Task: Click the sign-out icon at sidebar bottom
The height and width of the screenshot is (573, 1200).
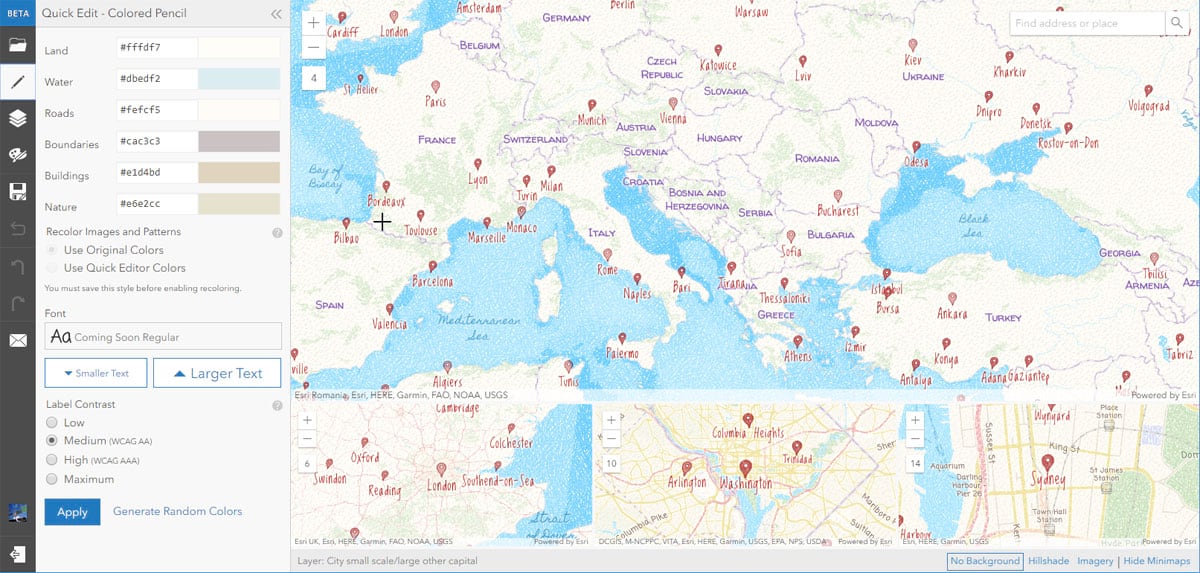Action: point(17,553)
